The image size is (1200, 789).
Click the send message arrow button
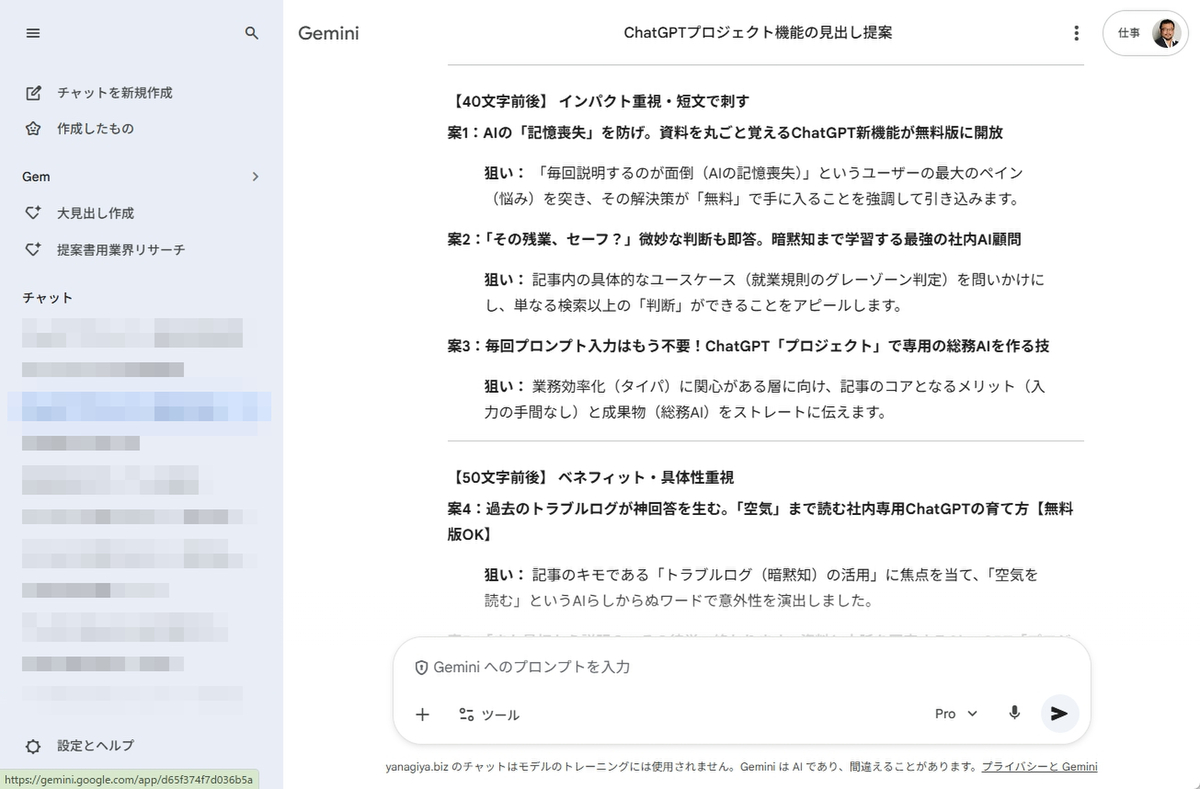[1059, 713]
